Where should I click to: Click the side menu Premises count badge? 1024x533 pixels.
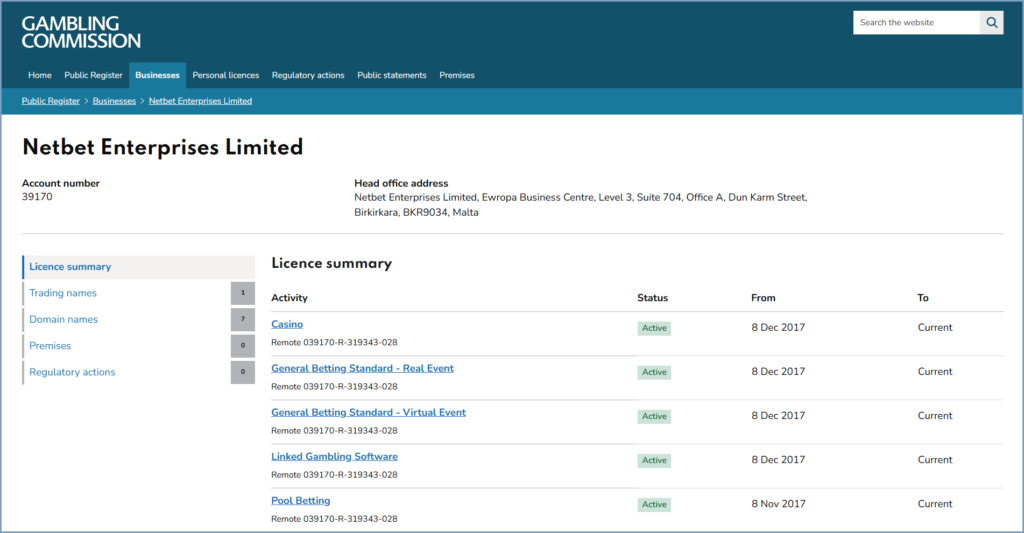click(x=243, y=346)
